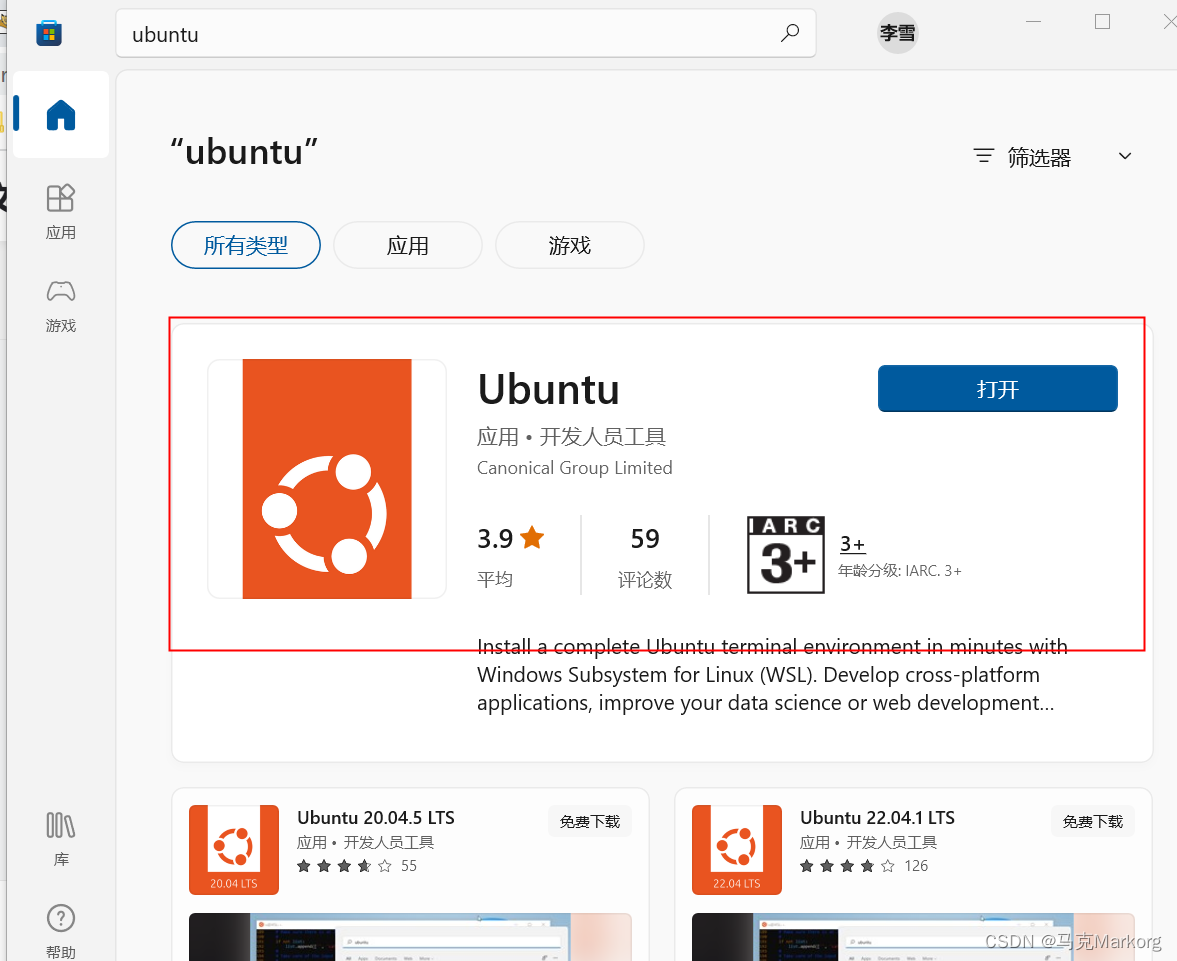Click the 年龄分级: IARC. 3+ label
Viewport: 1177px width, 961px height.
(899, 571)
